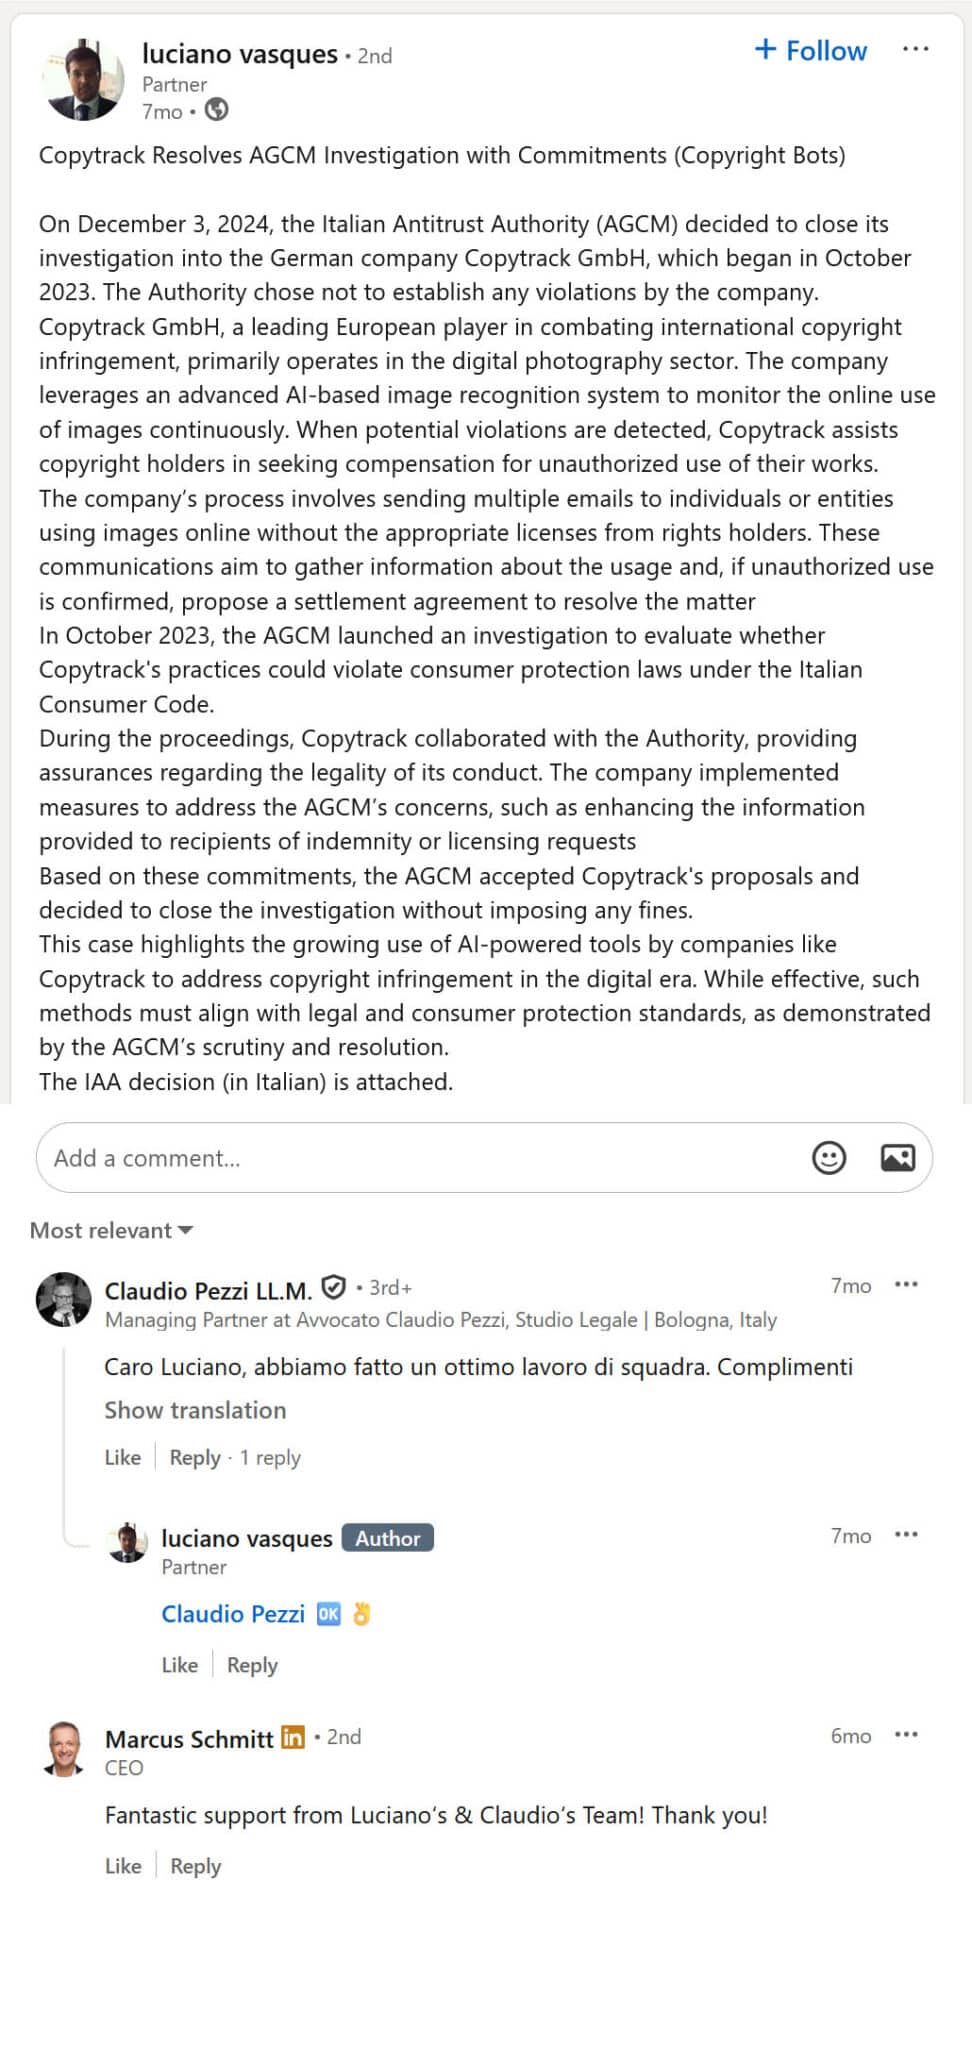Image resolution: width=972 pixels, height=2048 pixels.
Task: Open options menu for Marcus Schmitt's comment
Action: pyautogui.click(x=906, y=1735)
